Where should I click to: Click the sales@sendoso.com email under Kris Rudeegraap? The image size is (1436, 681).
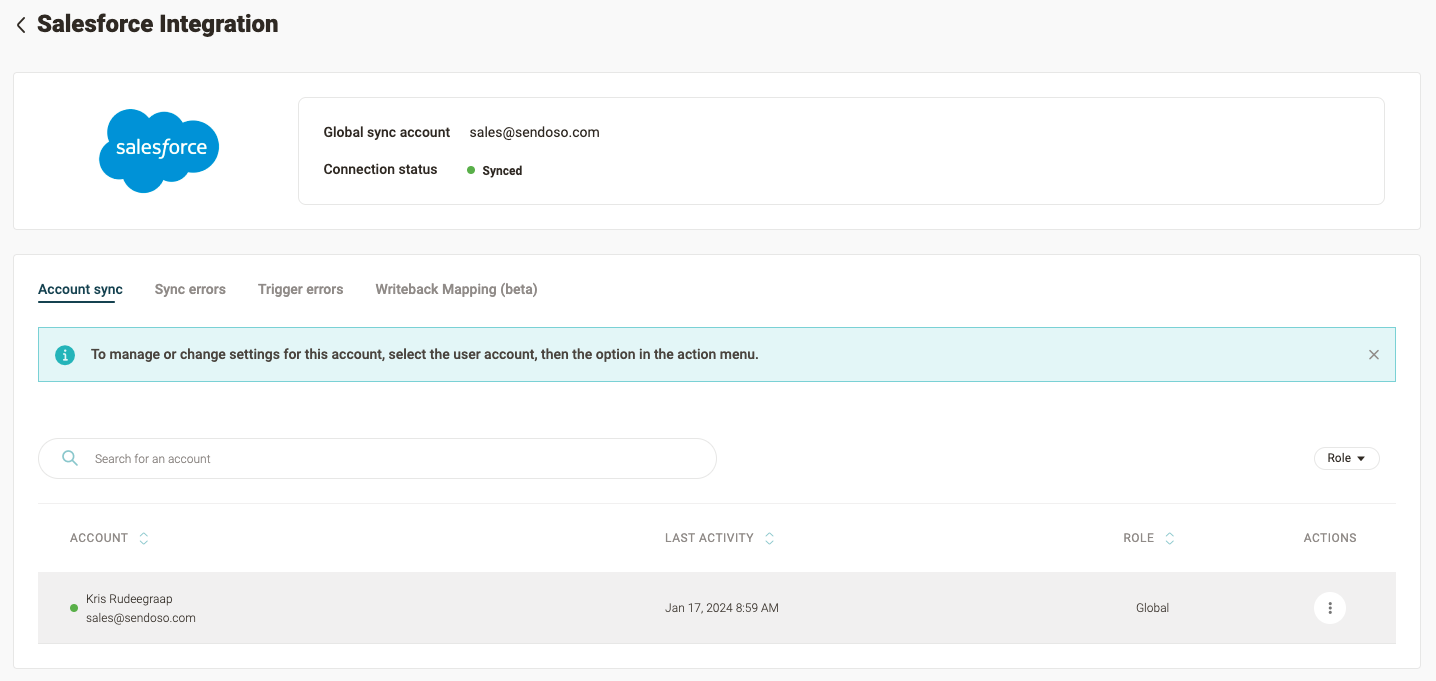pos(141,618)
